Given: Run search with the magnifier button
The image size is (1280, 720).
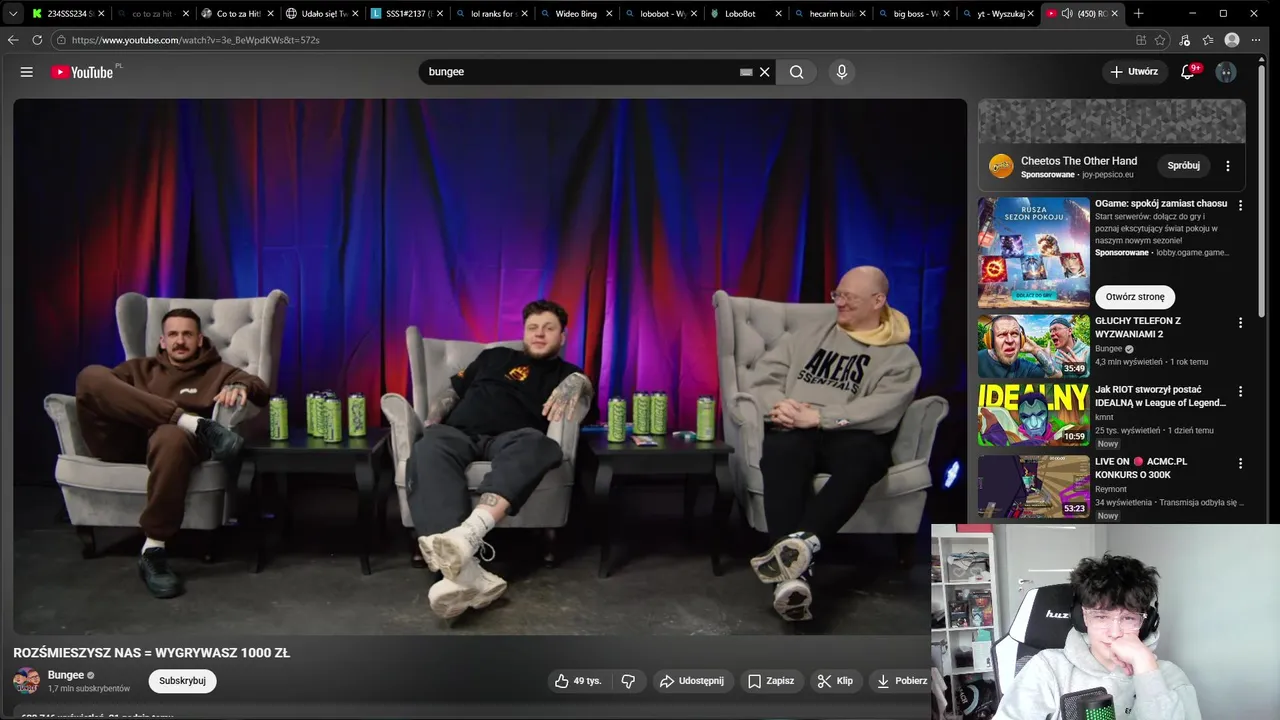Looking at the screenshot, I should point(796,72).
